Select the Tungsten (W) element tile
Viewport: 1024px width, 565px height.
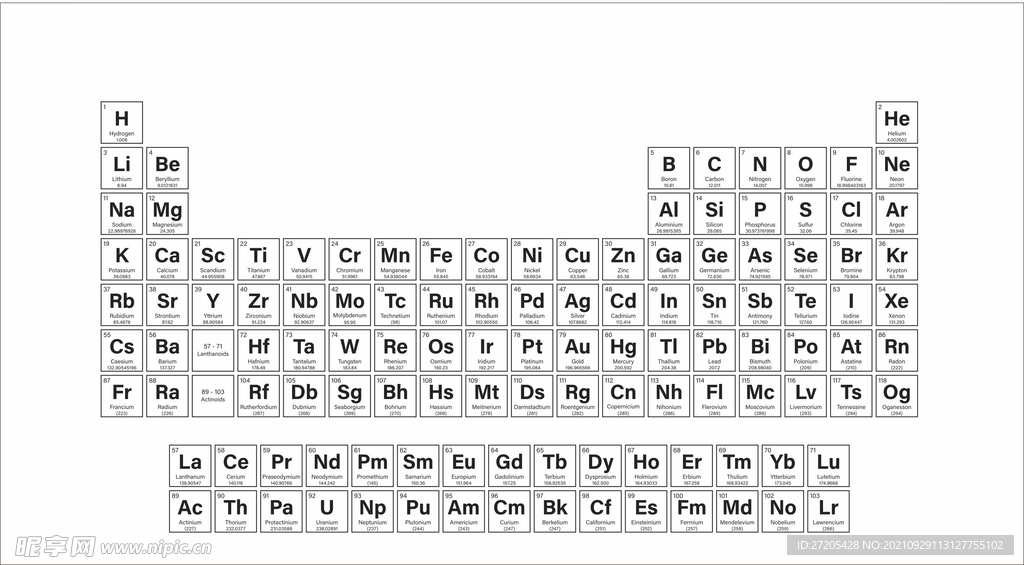click(x=350, y=350)
